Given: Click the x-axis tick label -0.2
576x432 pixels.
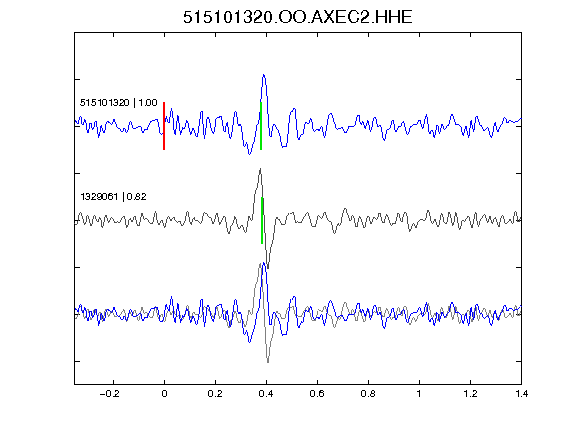Looking at the screenshot, I should pos(109,394).
